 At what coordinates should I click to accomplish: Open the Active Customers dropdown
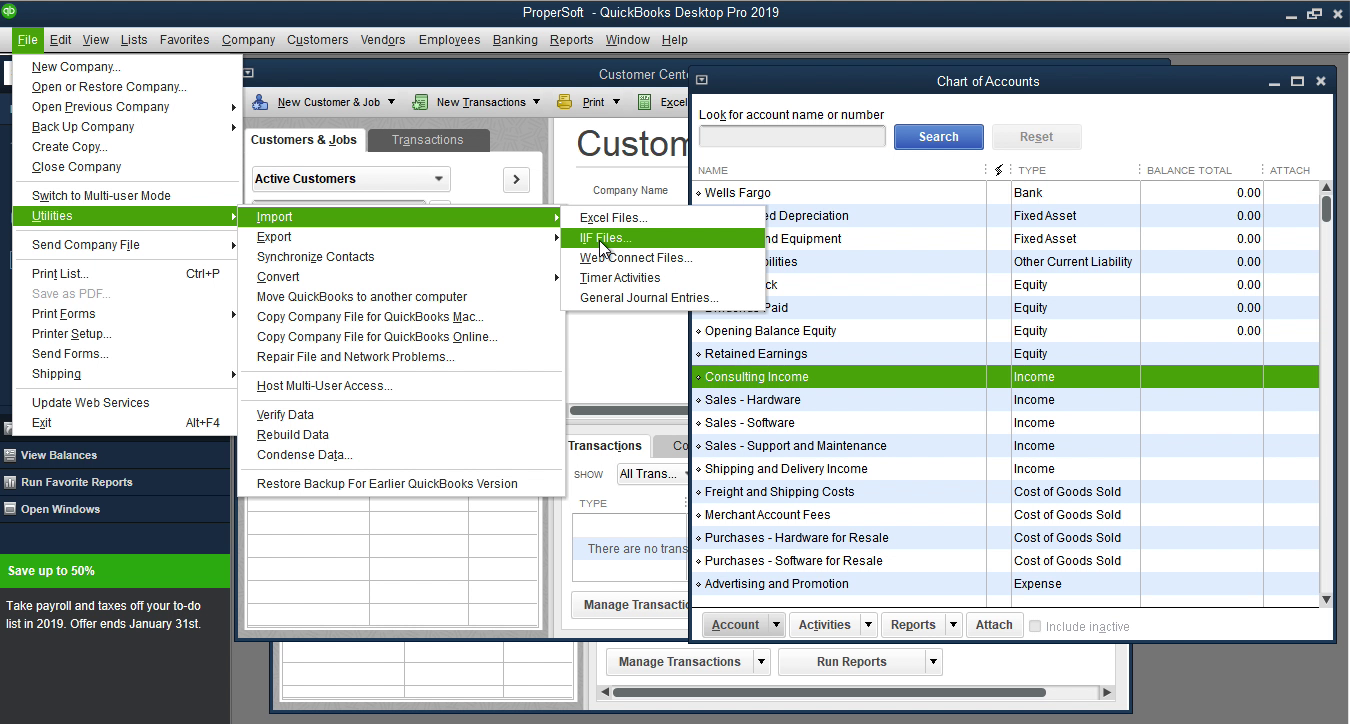tap(351, 179)
